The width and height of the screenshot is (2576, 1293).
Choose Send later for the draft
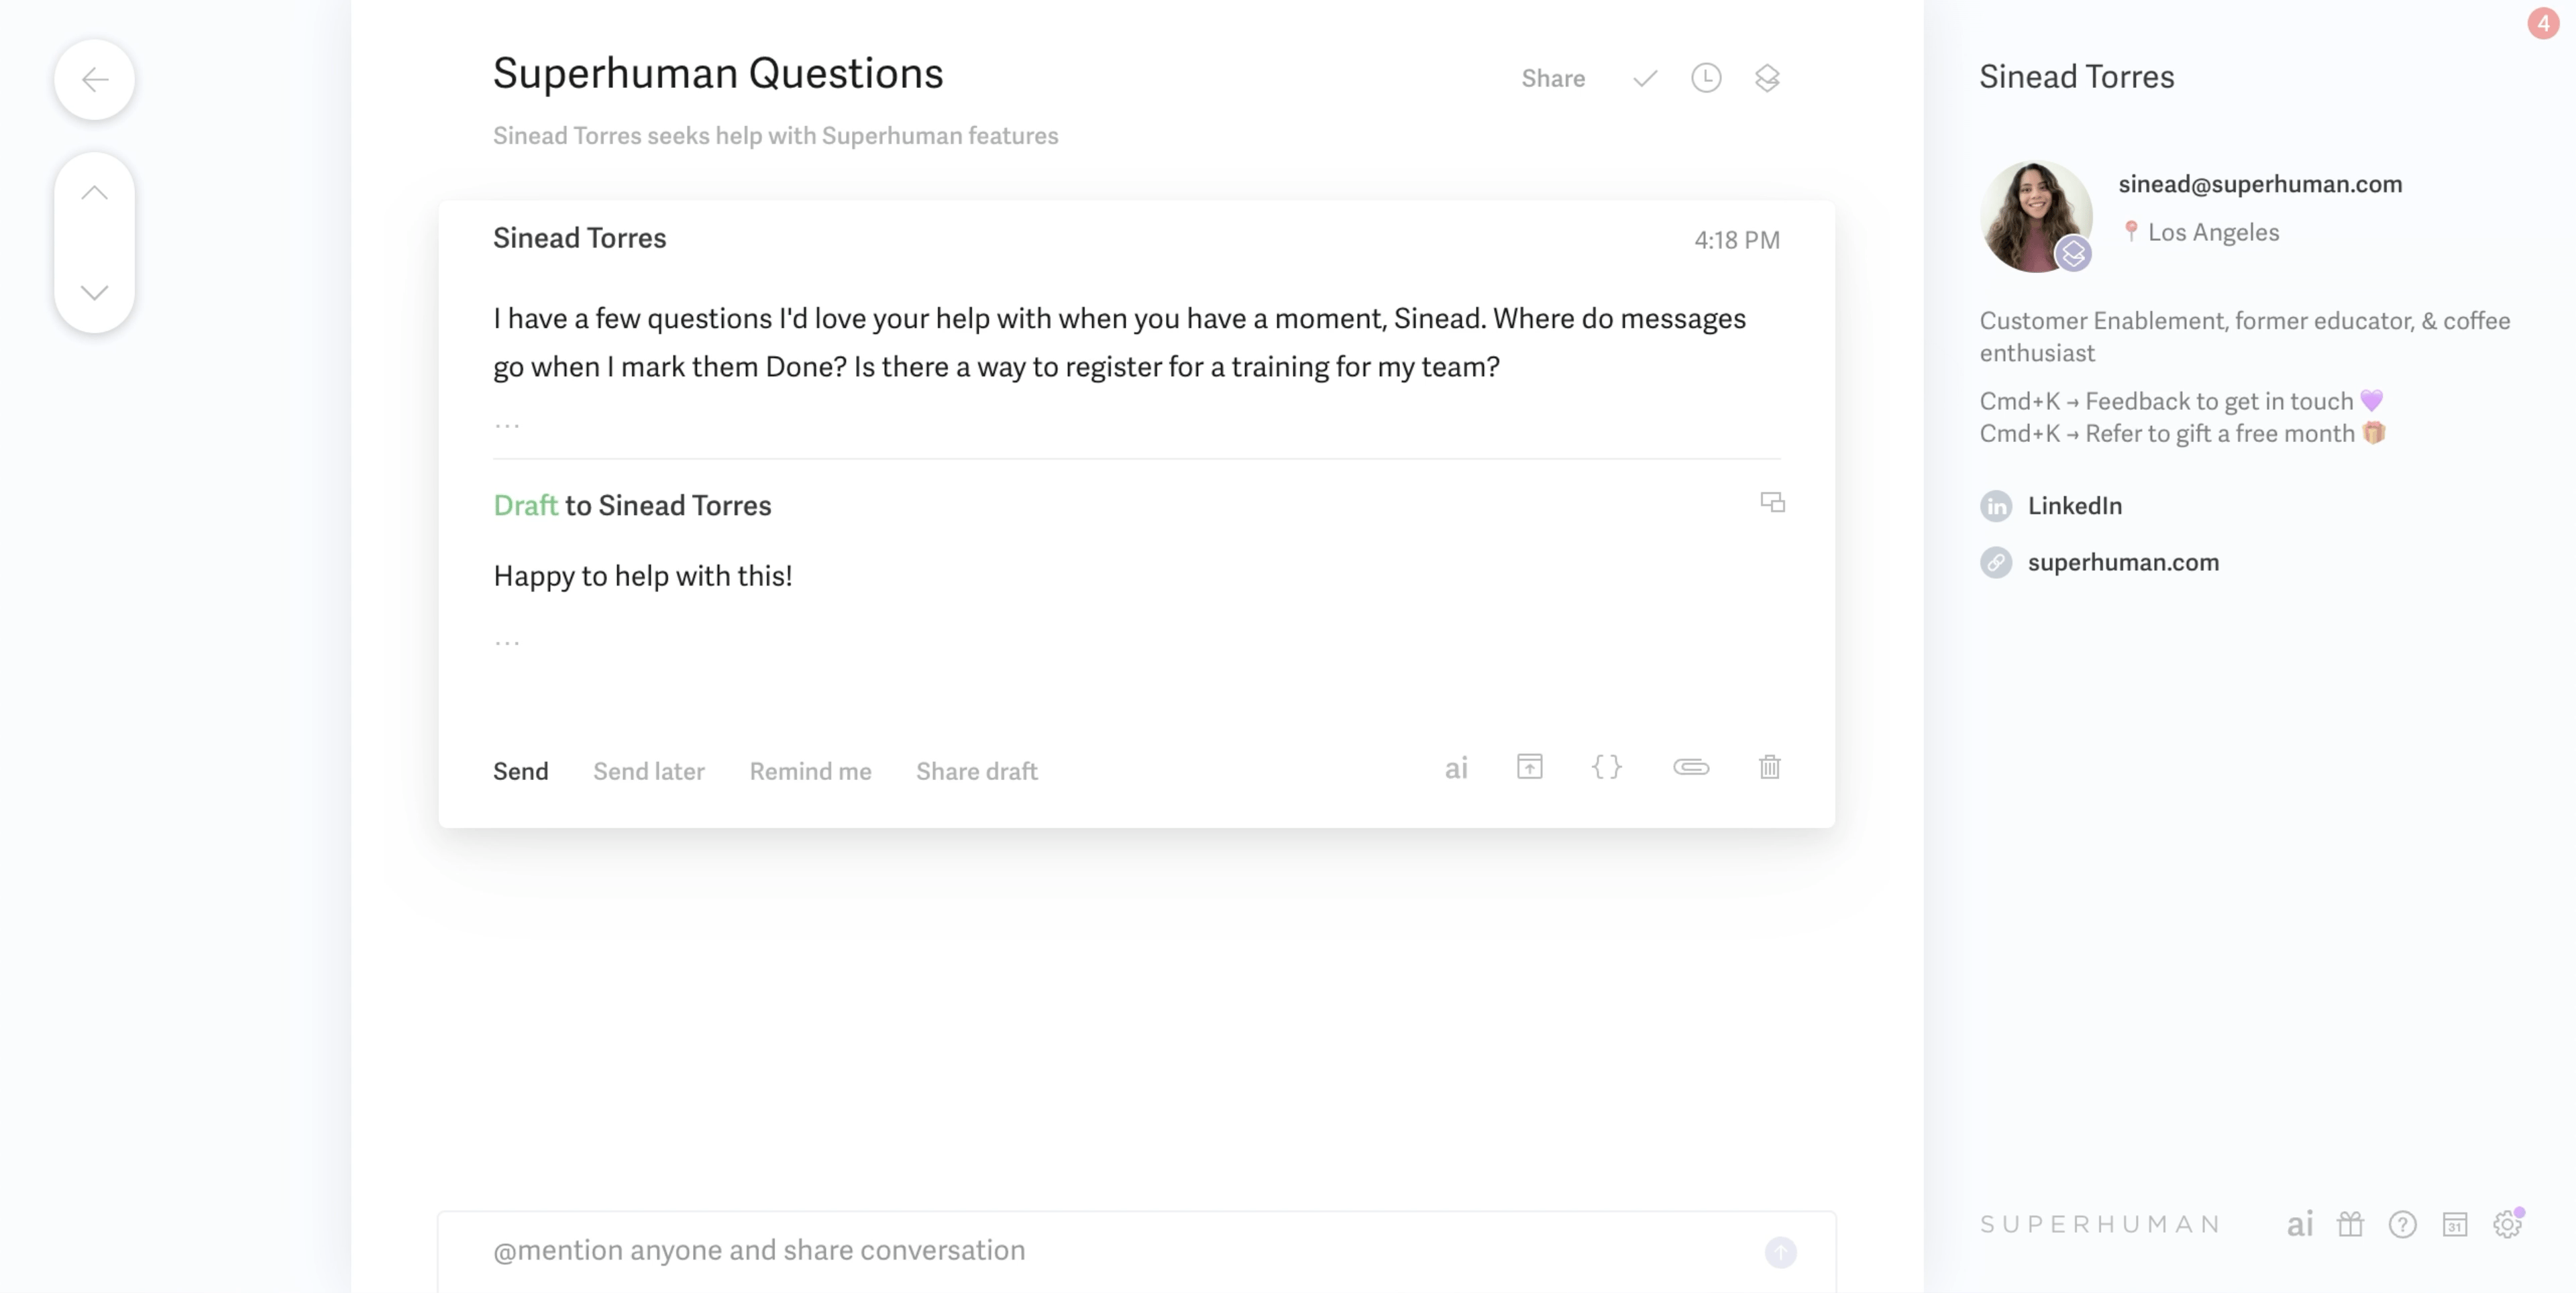(x=649, y=771)
